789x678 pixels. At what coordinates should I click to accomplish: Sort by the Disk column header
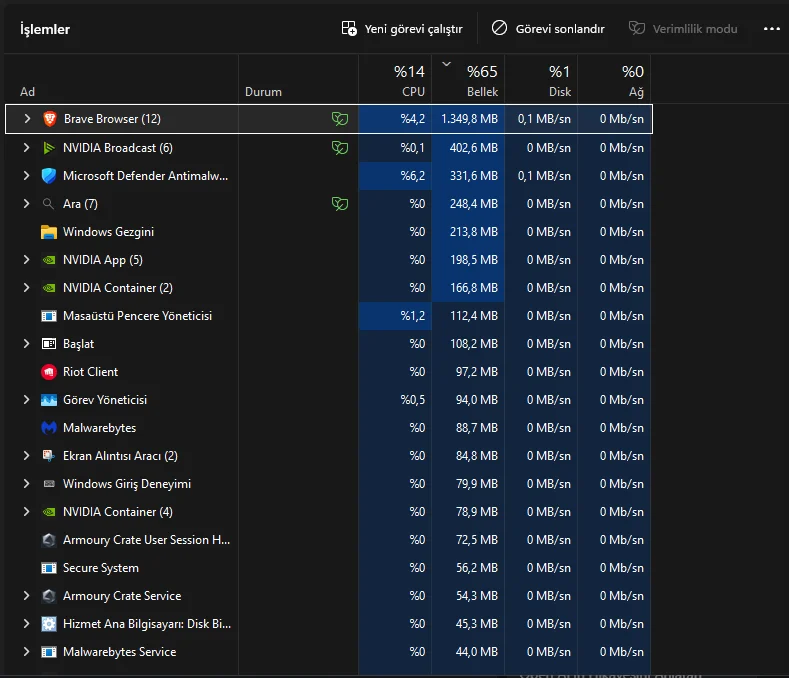[541, 79]
